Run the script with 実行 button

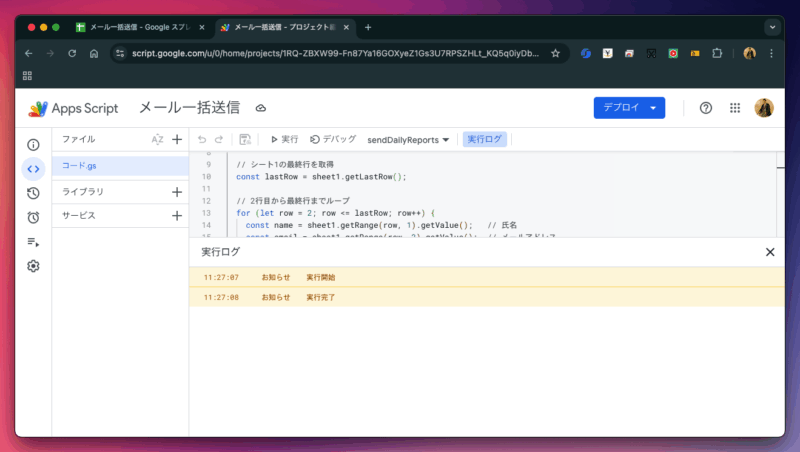tap(284, 140)
